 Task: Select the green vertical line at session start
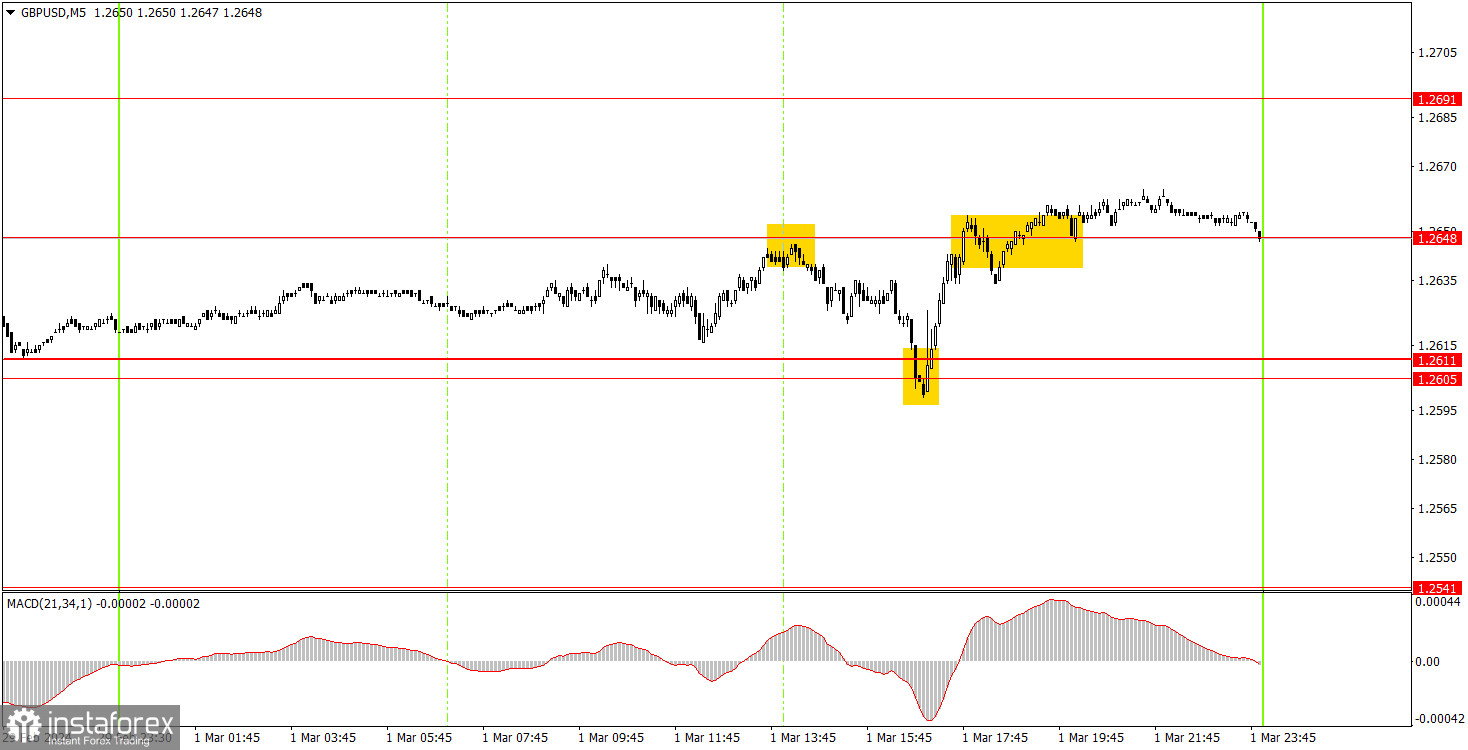[x=119, y=364]
